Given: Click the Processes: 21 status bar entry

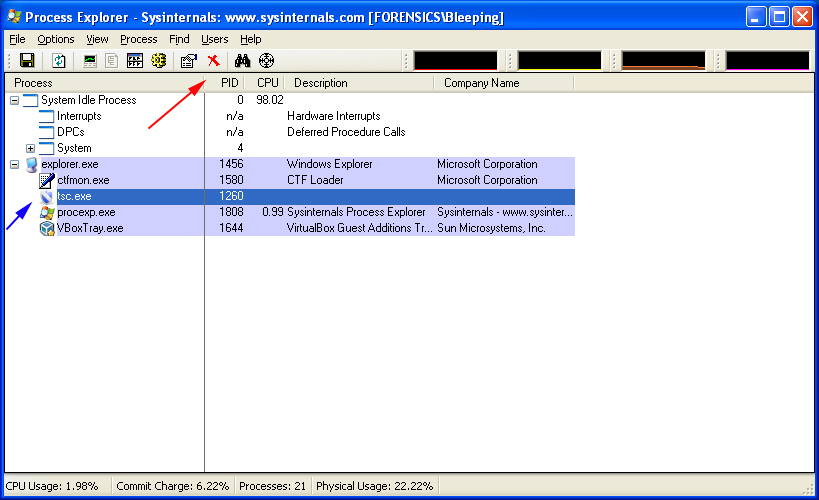Looking at the screenshot, I should [x=273, y=486].
